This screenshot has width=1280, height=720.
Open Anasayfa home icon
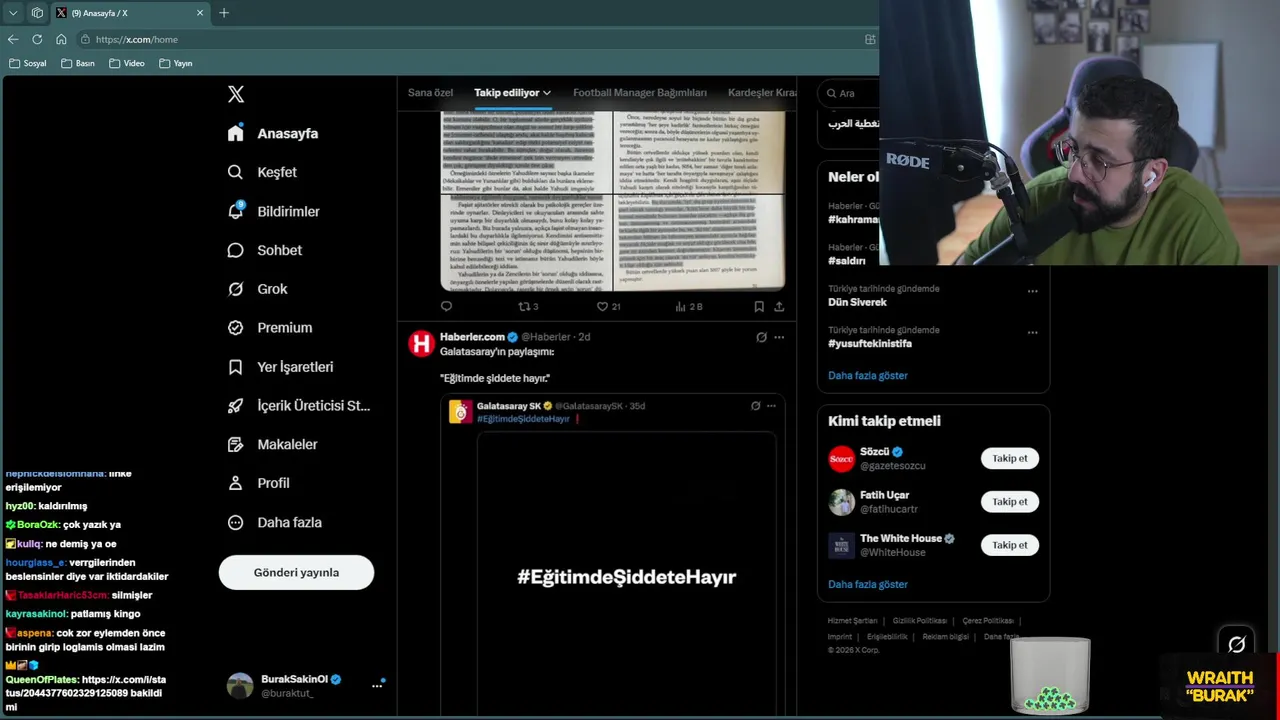(236, 133)
